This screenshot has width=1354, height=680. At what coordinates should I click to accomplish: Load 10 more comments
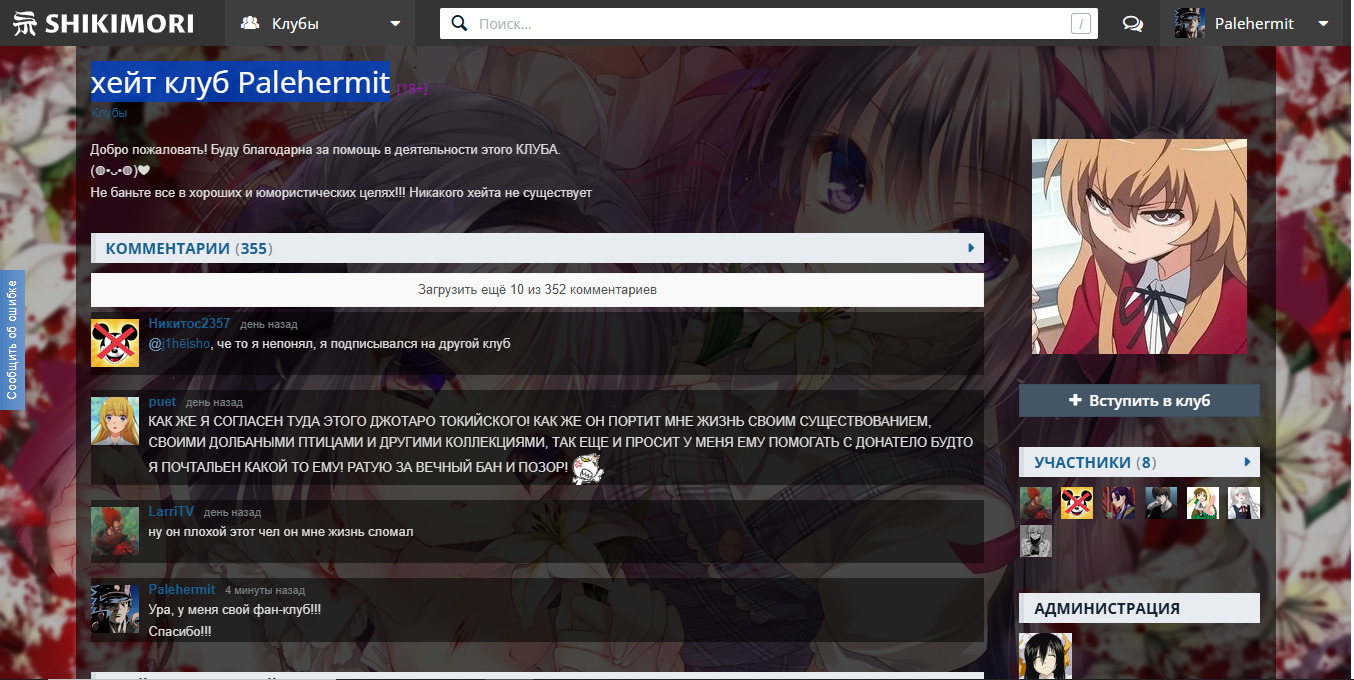tap(537, 290)
